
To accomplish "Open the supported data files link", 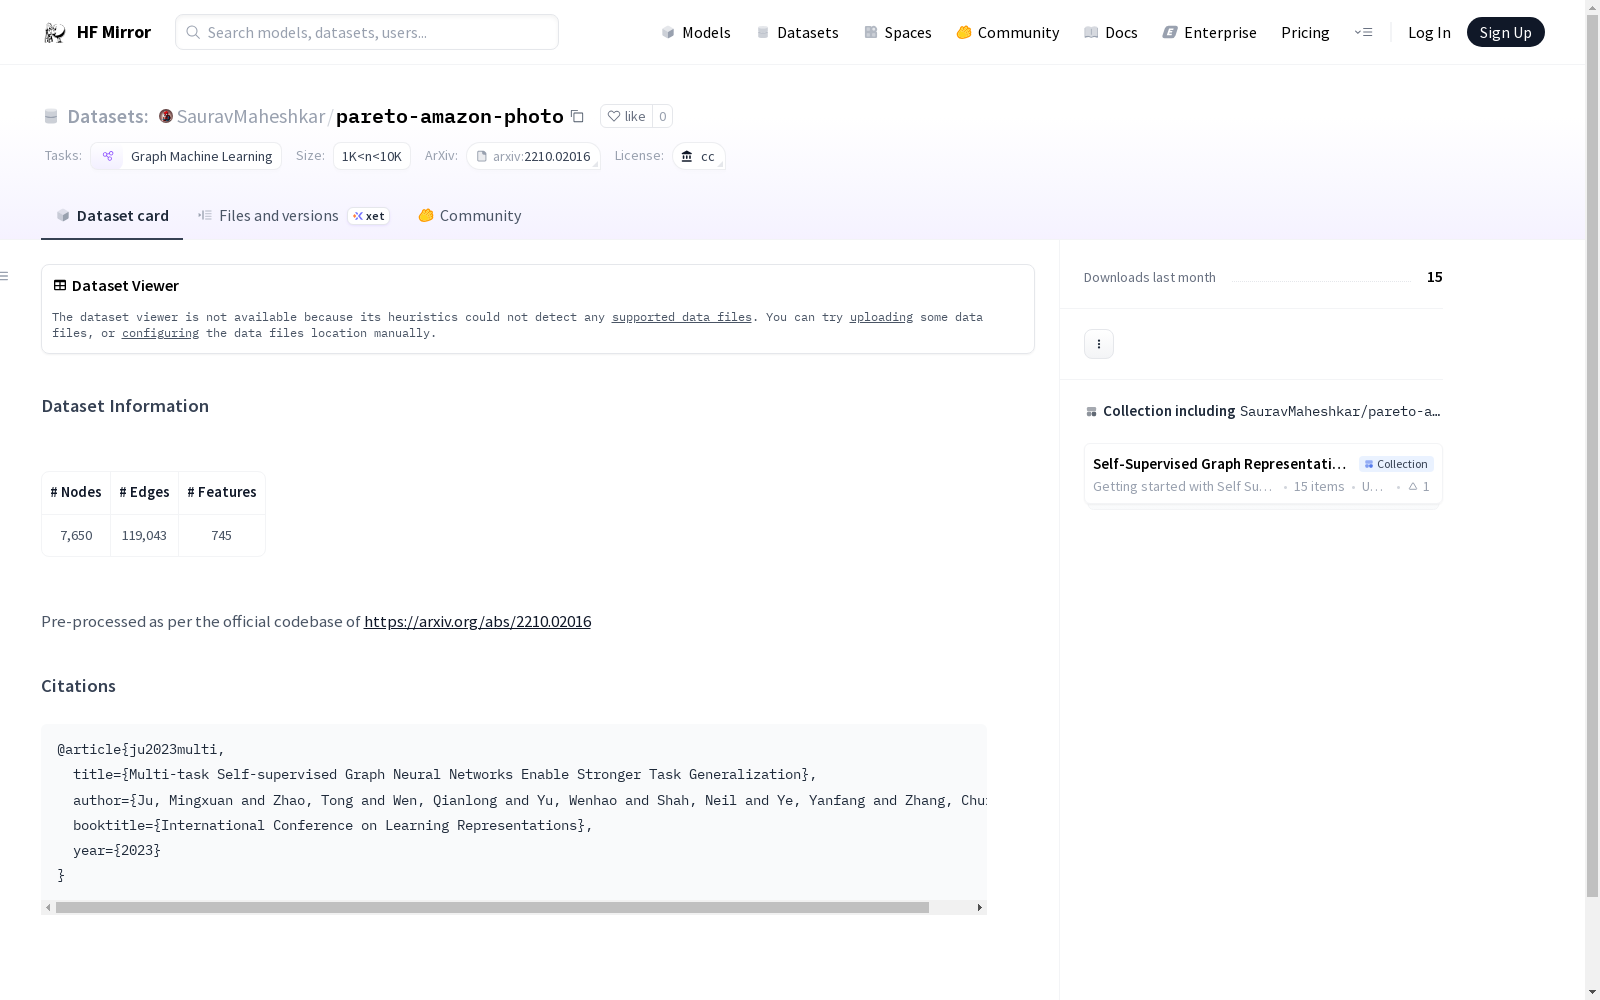I will [681, 317].
